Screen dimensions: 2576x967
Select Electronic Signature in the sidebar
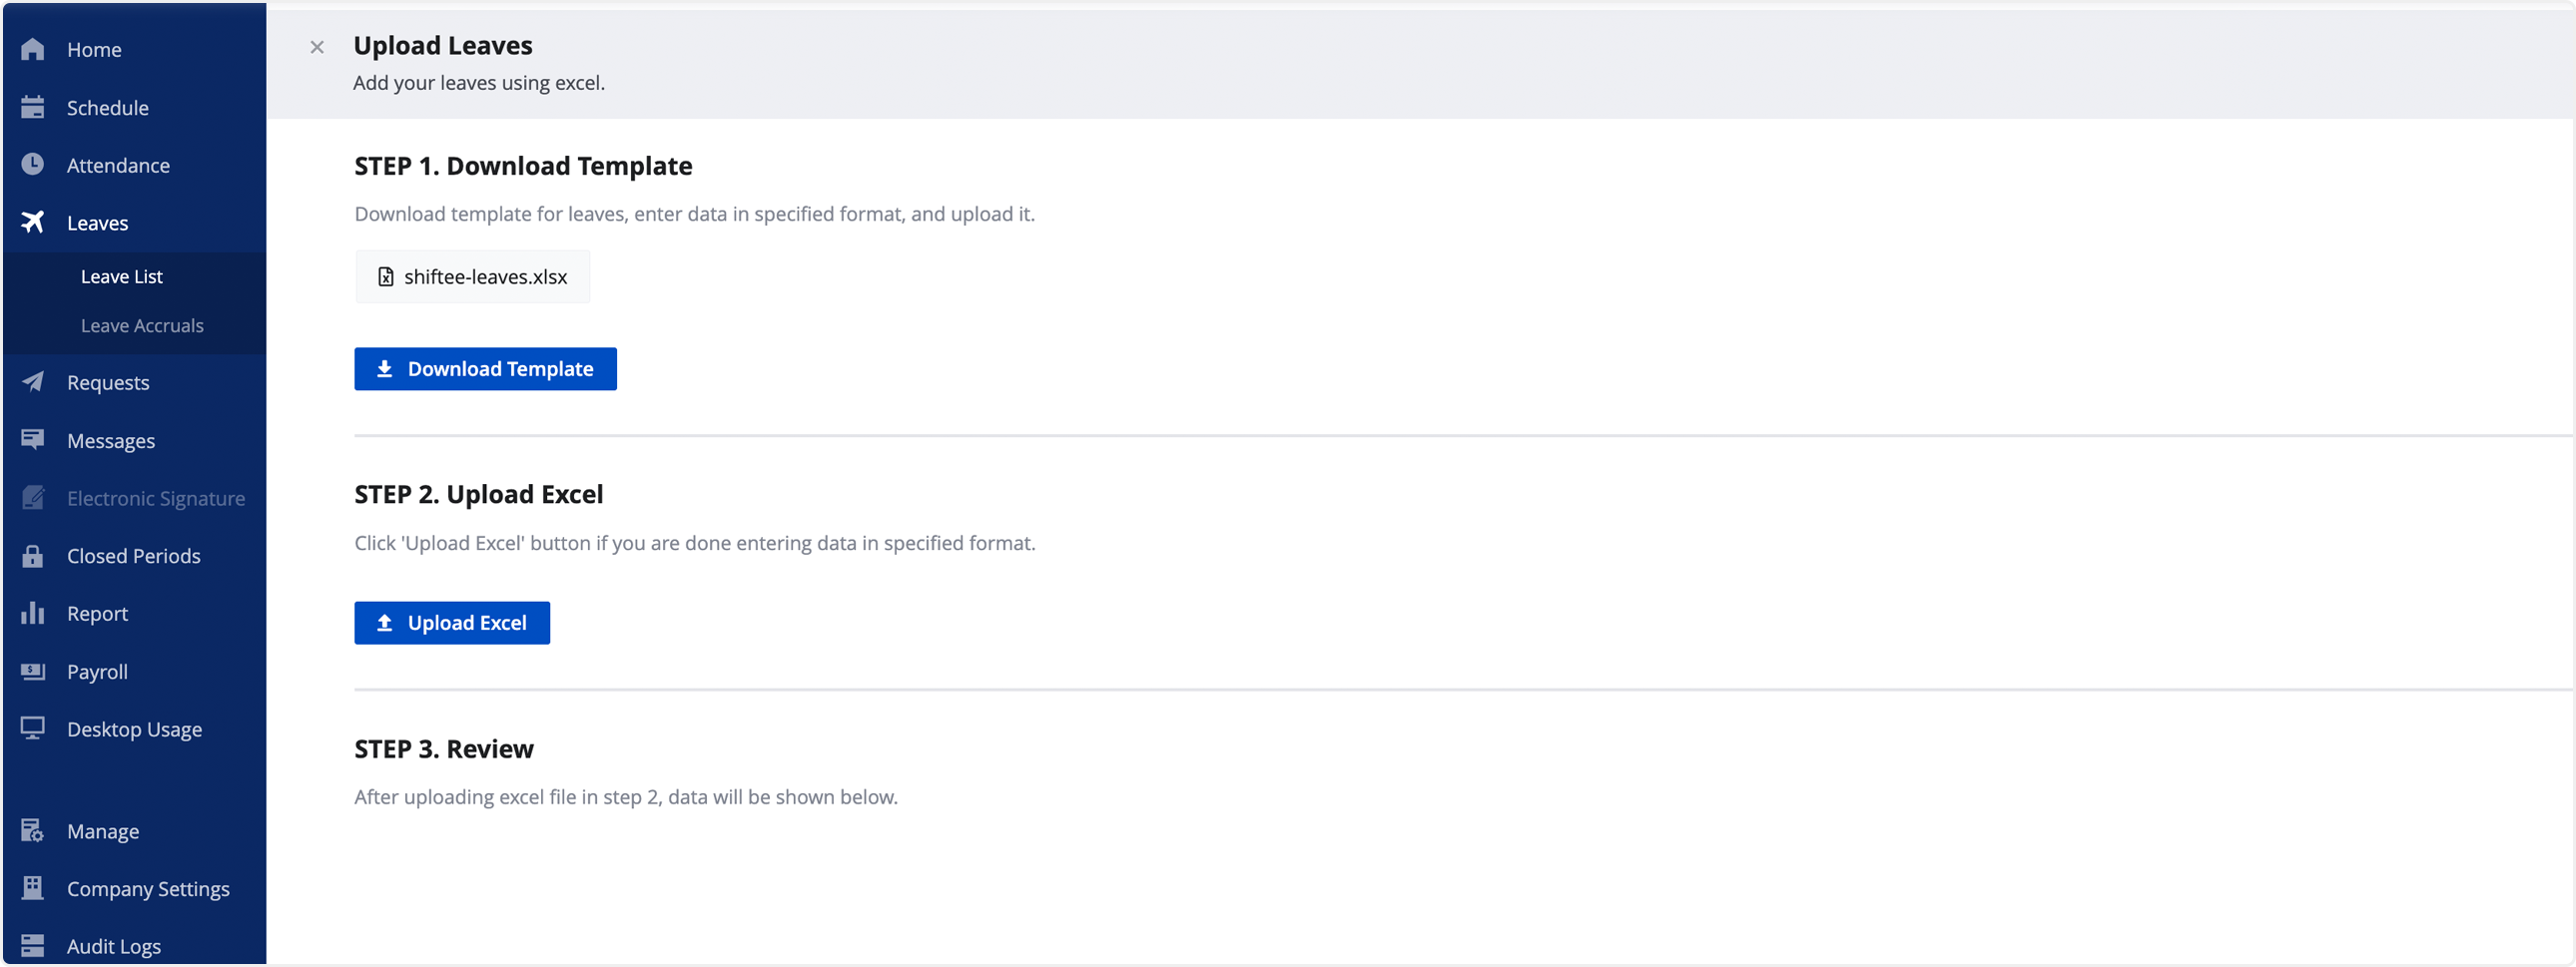pyautogui.click(x=155, y=498)
